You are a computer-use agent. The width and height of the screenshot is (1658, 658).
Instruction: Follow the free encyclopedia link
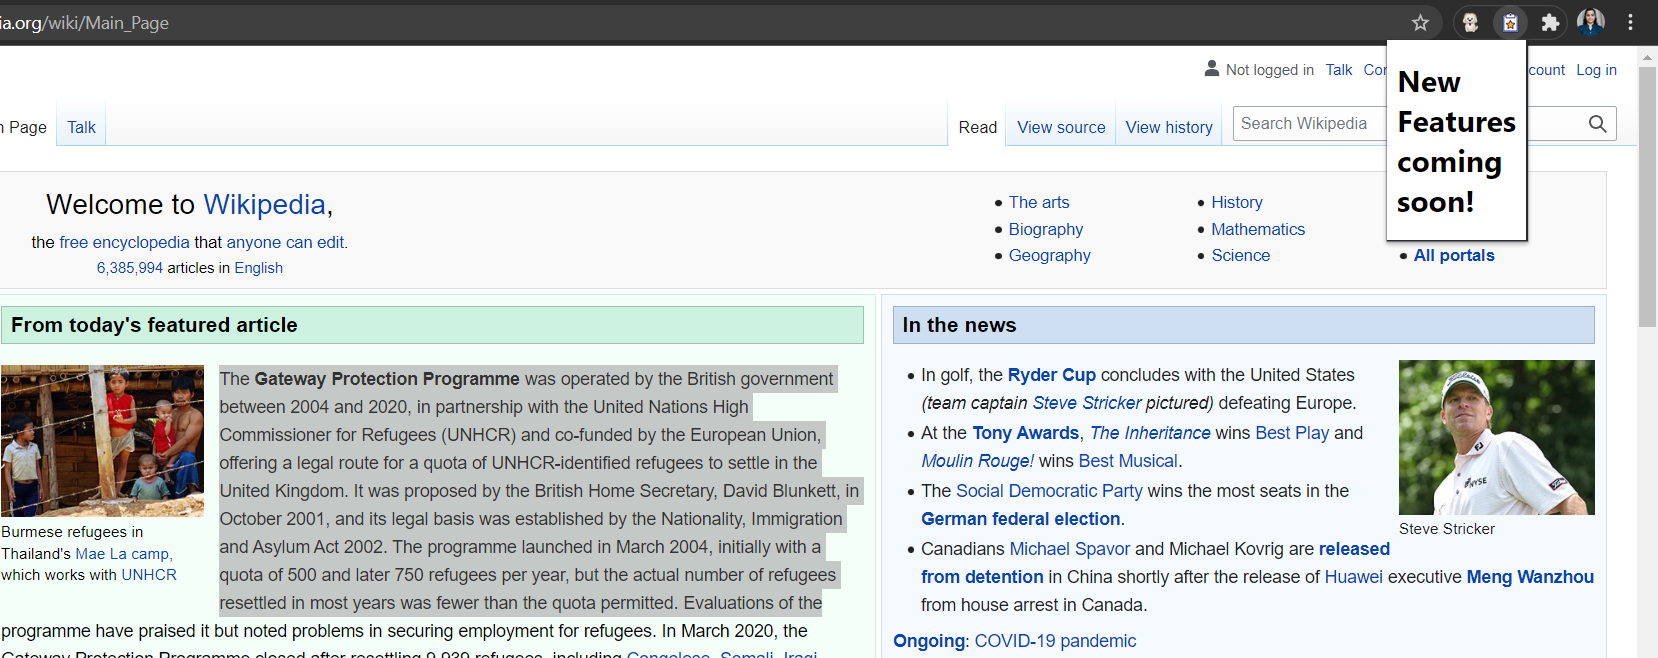[124, 242]
